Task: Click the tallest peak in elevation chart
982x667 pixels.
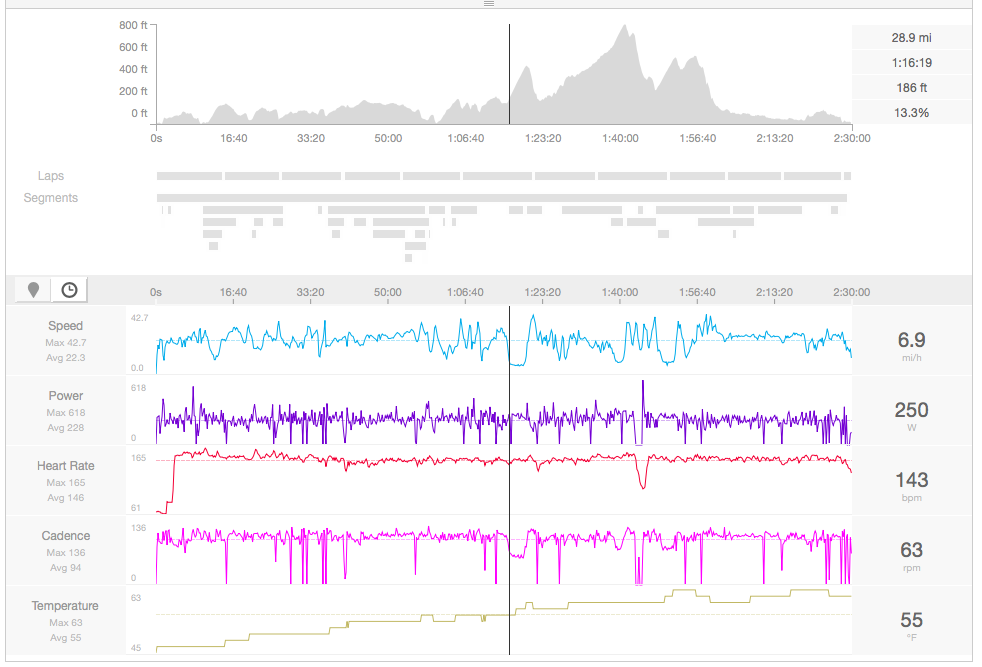Action: pyautogui.click(x=625, y=30)
